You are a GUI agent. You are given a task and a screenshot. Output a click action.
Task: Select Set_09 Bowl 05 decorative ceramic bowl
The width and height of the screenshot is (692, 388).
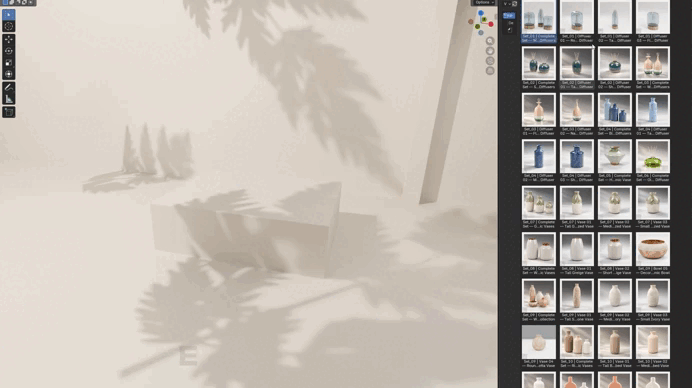653,253
